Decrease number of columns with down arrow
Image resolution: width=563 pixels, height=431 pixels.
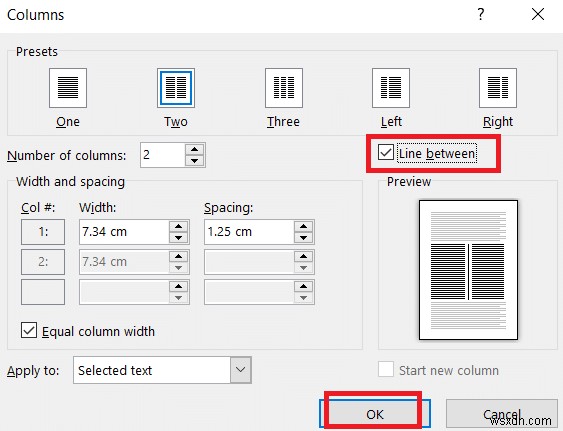(x=195, y=161)
